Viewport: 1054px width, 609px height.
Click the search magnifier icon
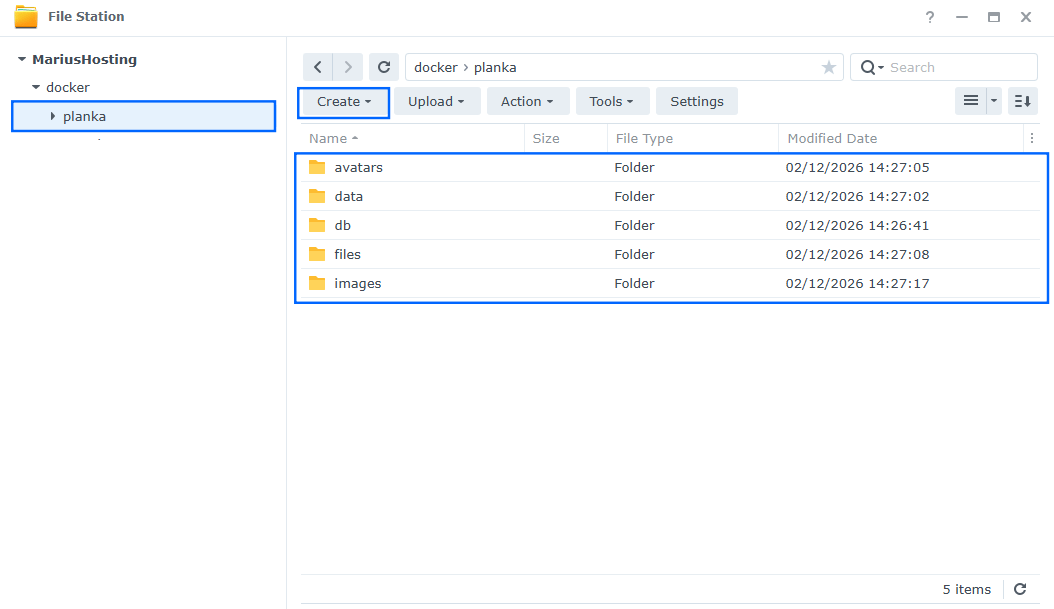pos(869,67)
